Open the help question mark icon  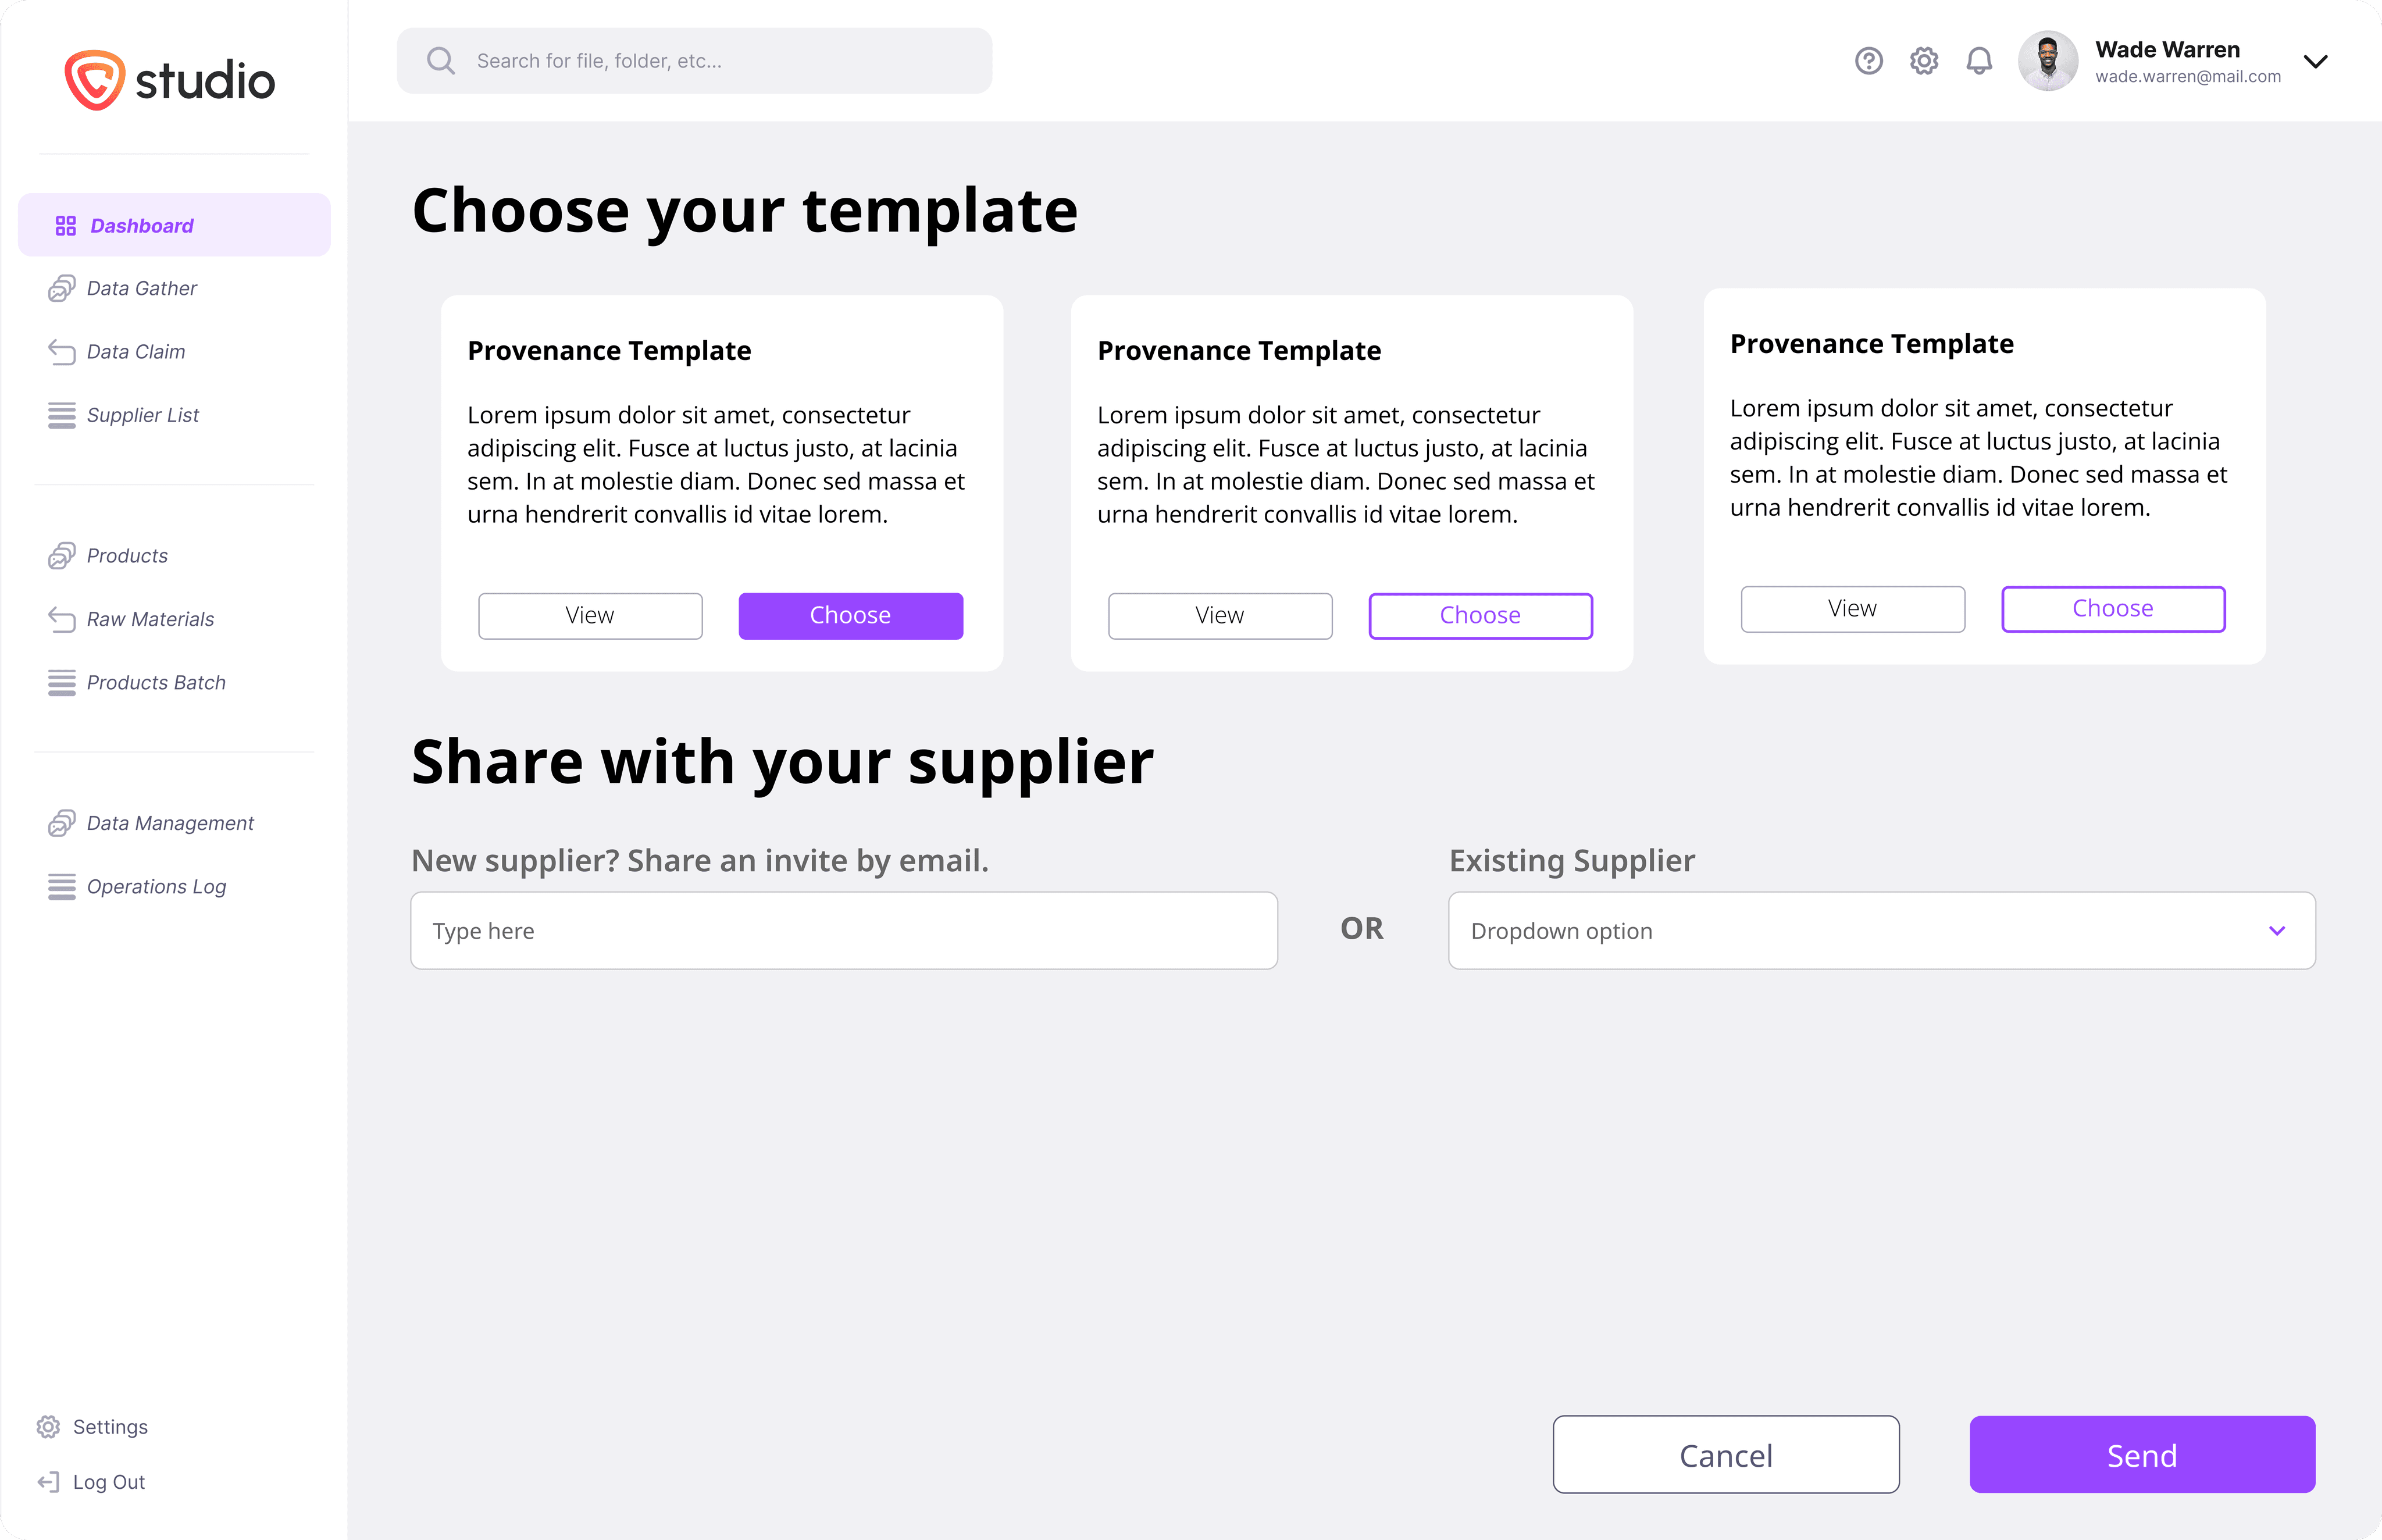[1868, 61]
